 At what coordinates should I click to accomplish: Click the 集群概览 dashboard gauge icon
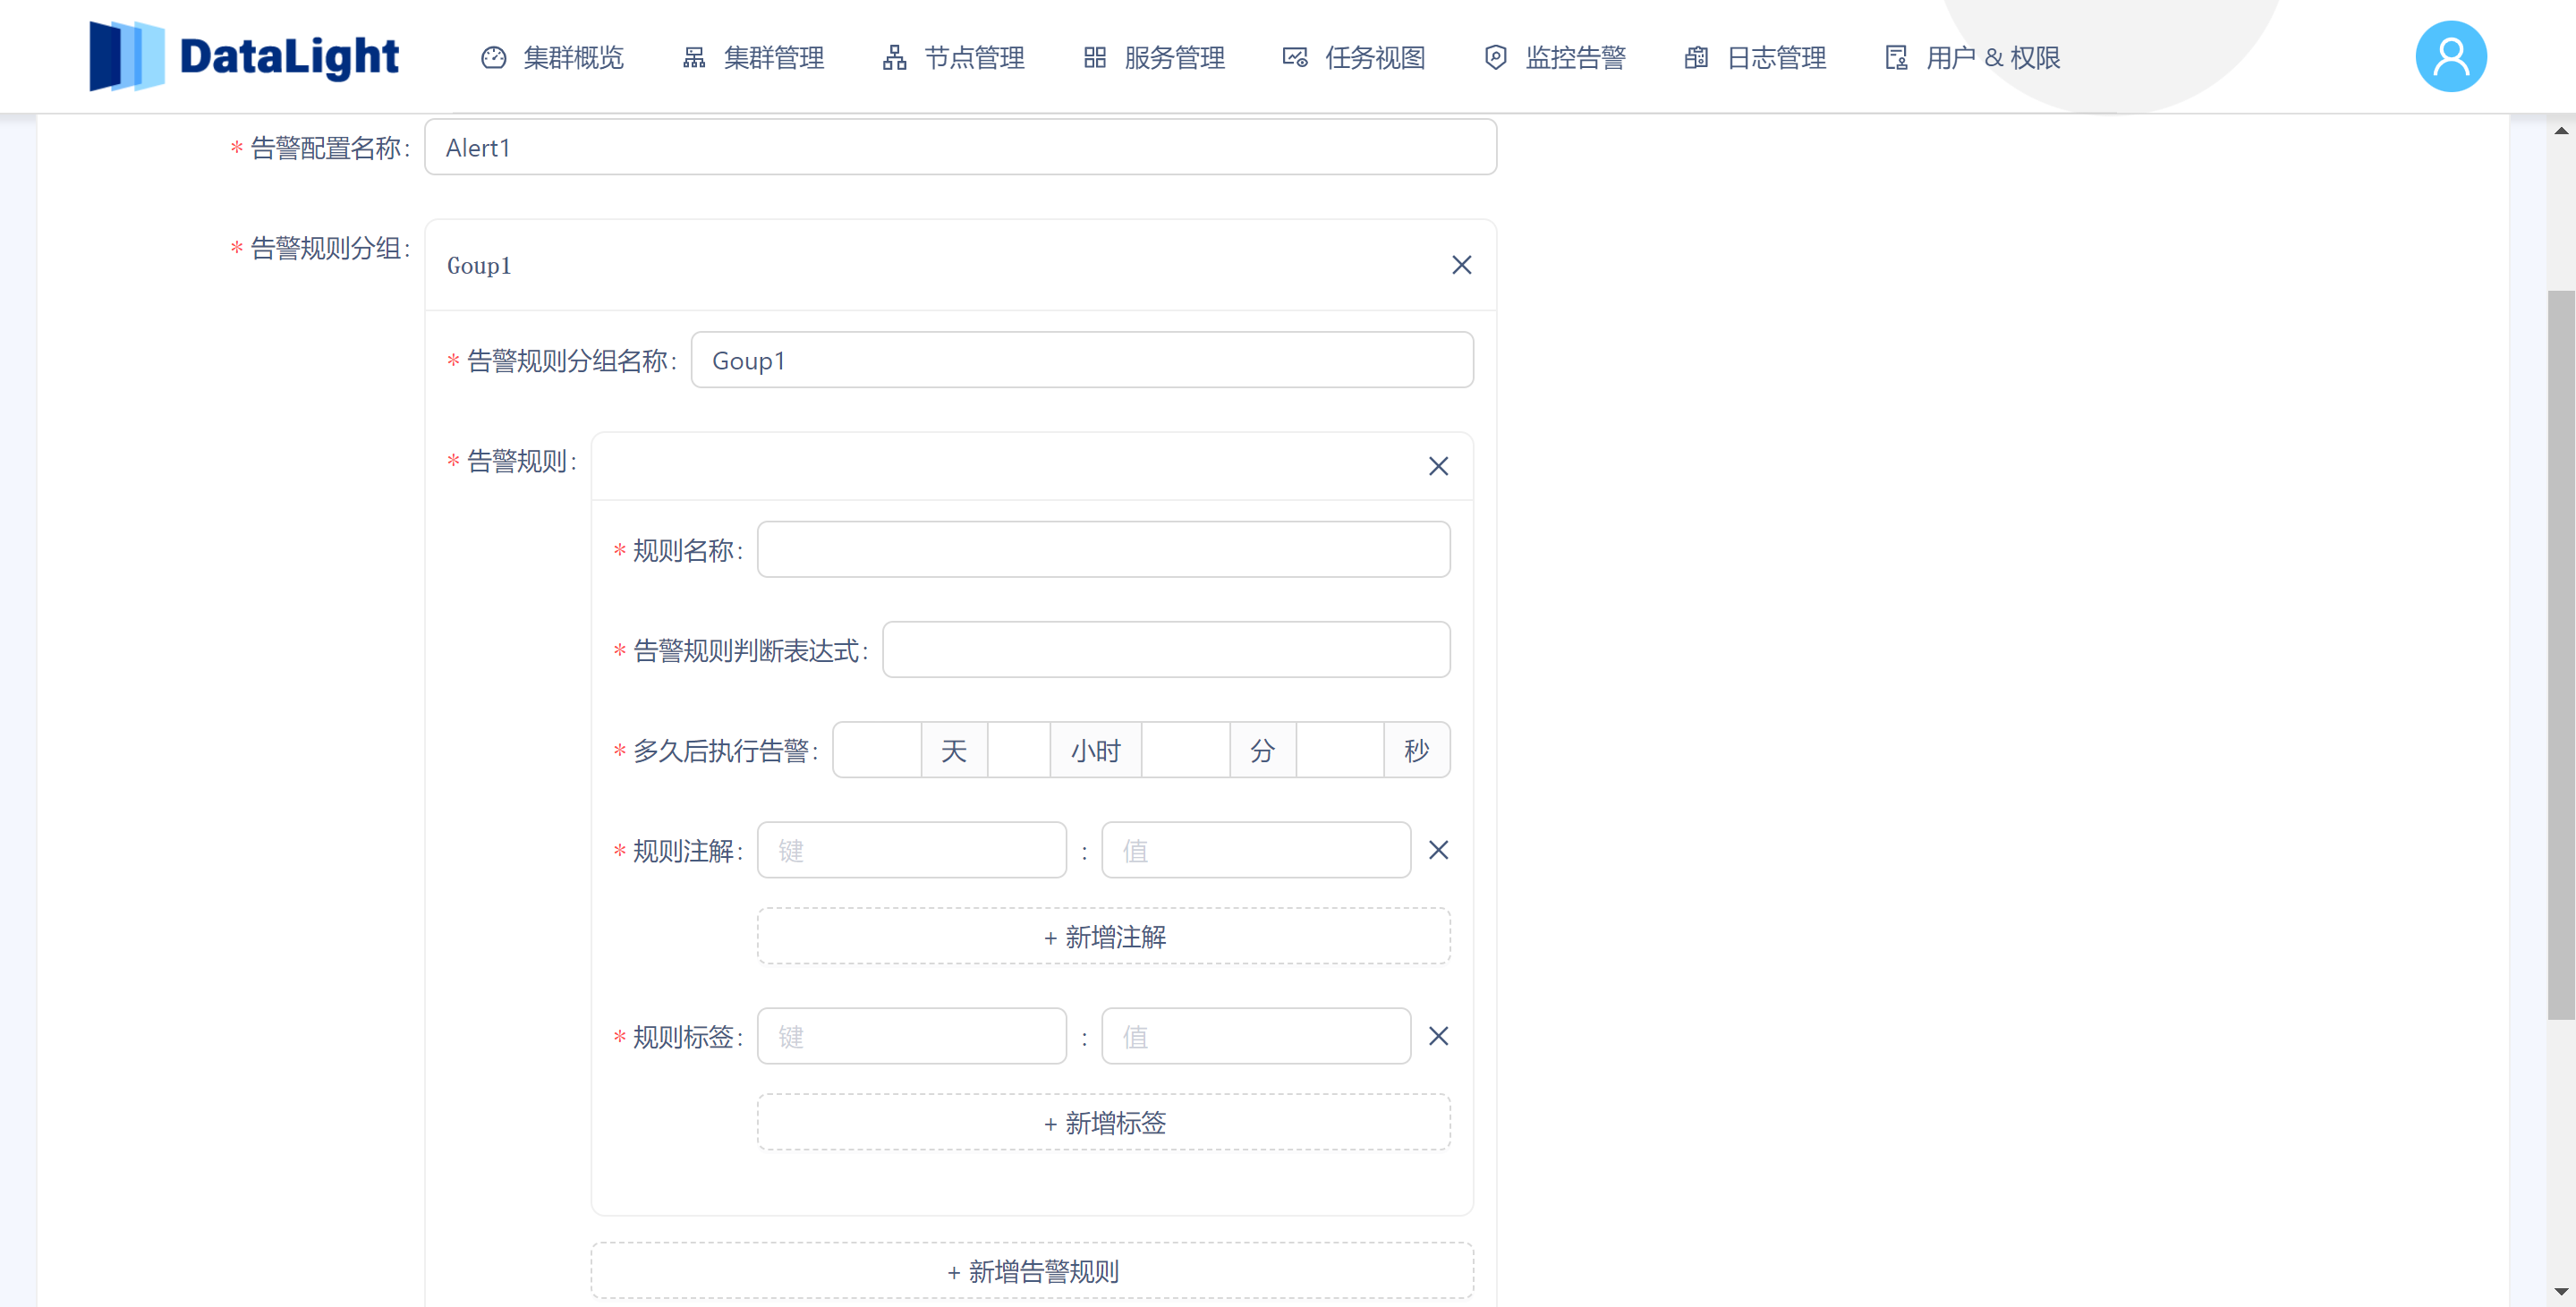pyautogui.click(x=494, y=58)
